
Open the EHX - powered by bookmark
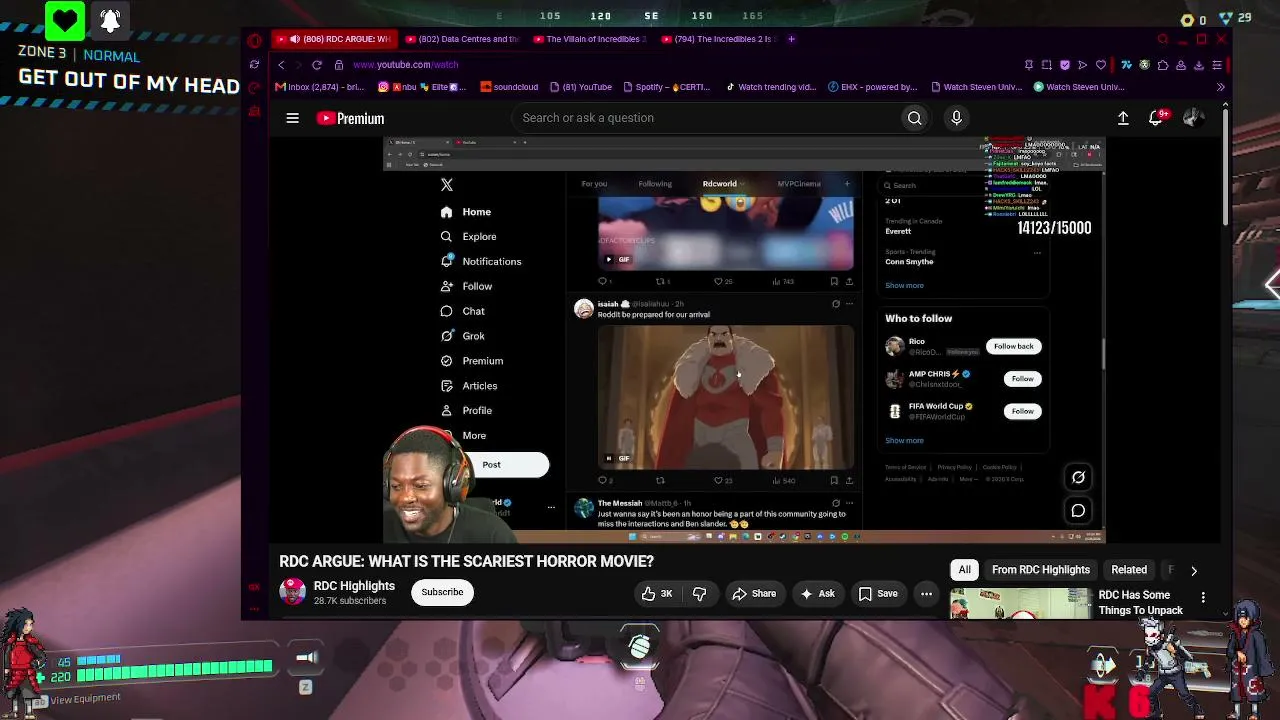tap(872, 87)
